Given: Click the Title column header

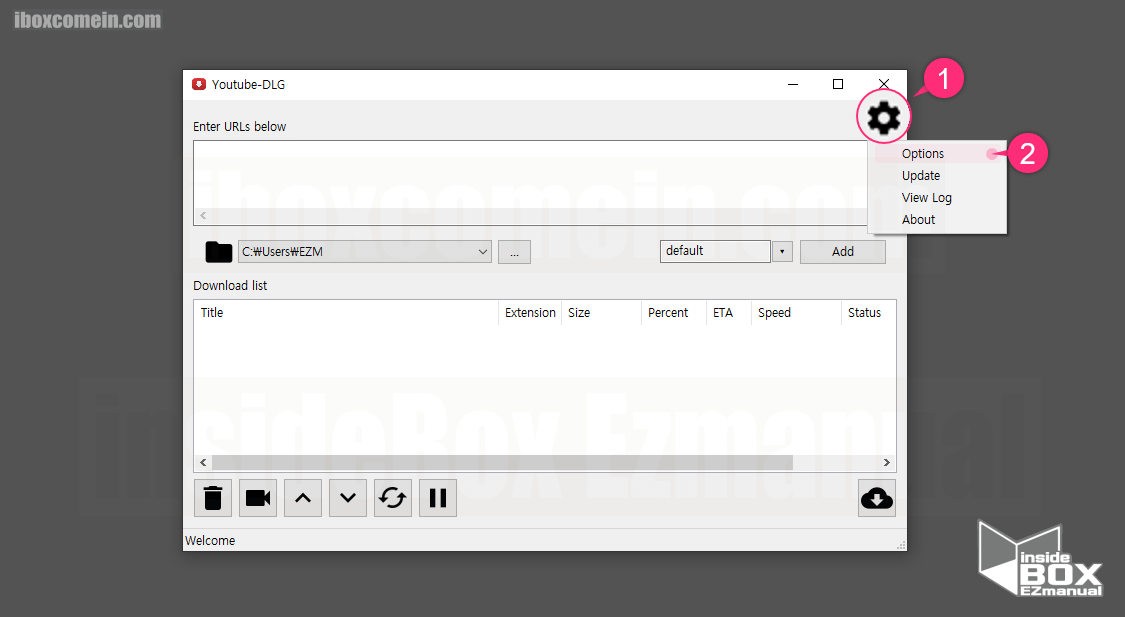Looking at the screenshot, I should [x=212, y=313].
